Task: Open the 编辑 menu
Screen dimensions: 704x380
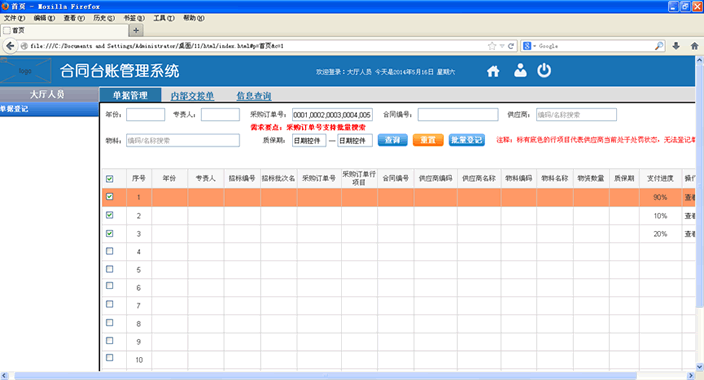Action: 44,18
